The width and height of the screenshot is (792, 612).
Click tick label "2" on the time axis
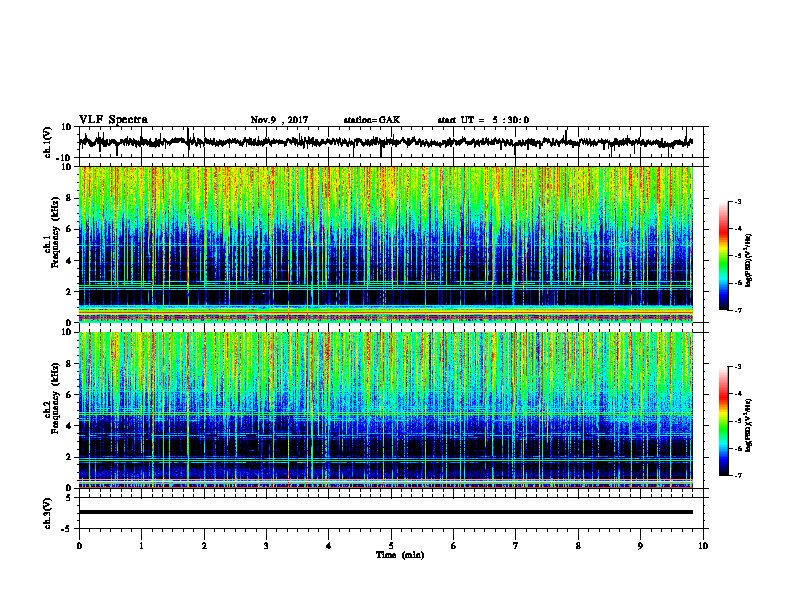point(204,546)
